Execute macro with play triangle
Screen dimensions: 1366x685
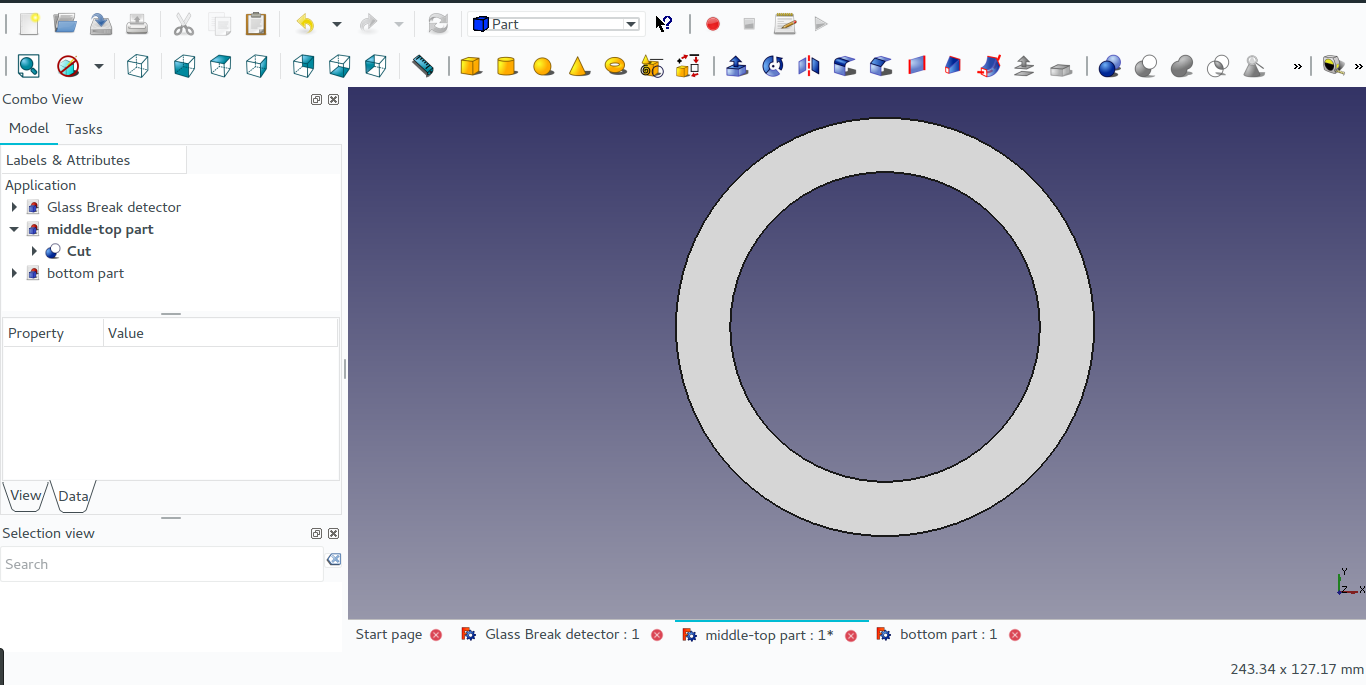tap(821, 24)
